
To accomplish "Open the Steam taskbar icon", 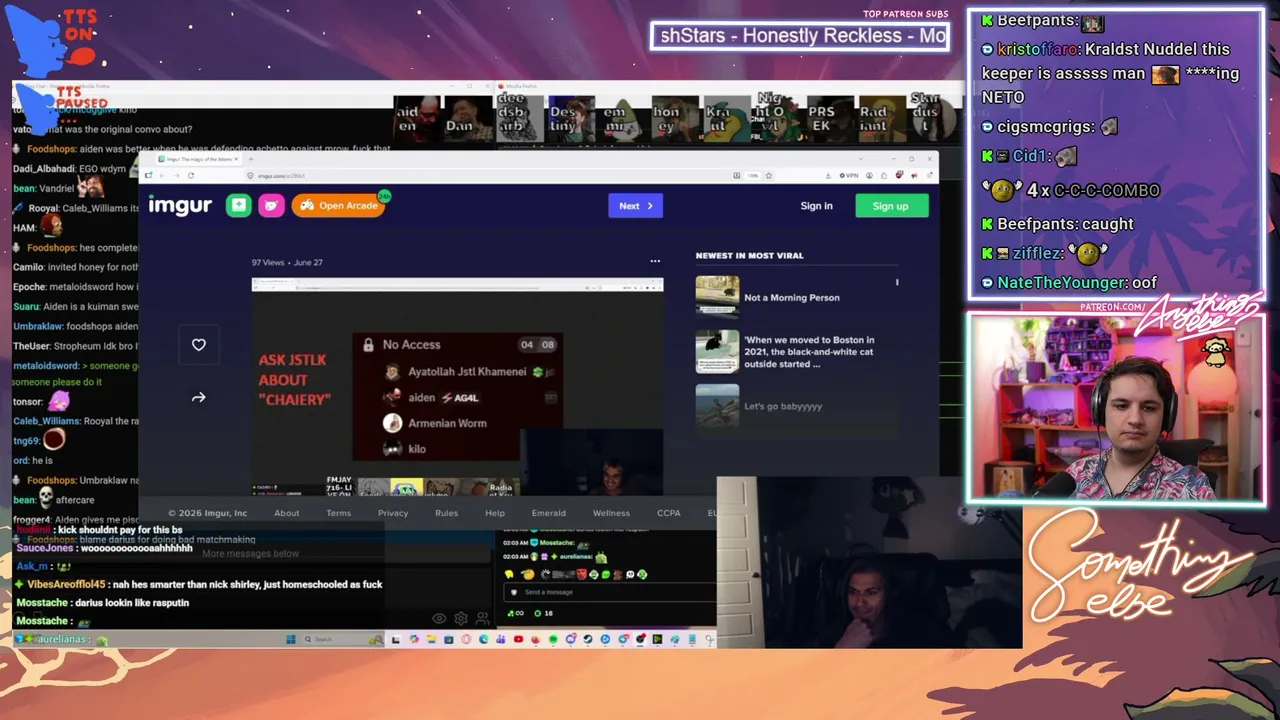I will (588, 639).
